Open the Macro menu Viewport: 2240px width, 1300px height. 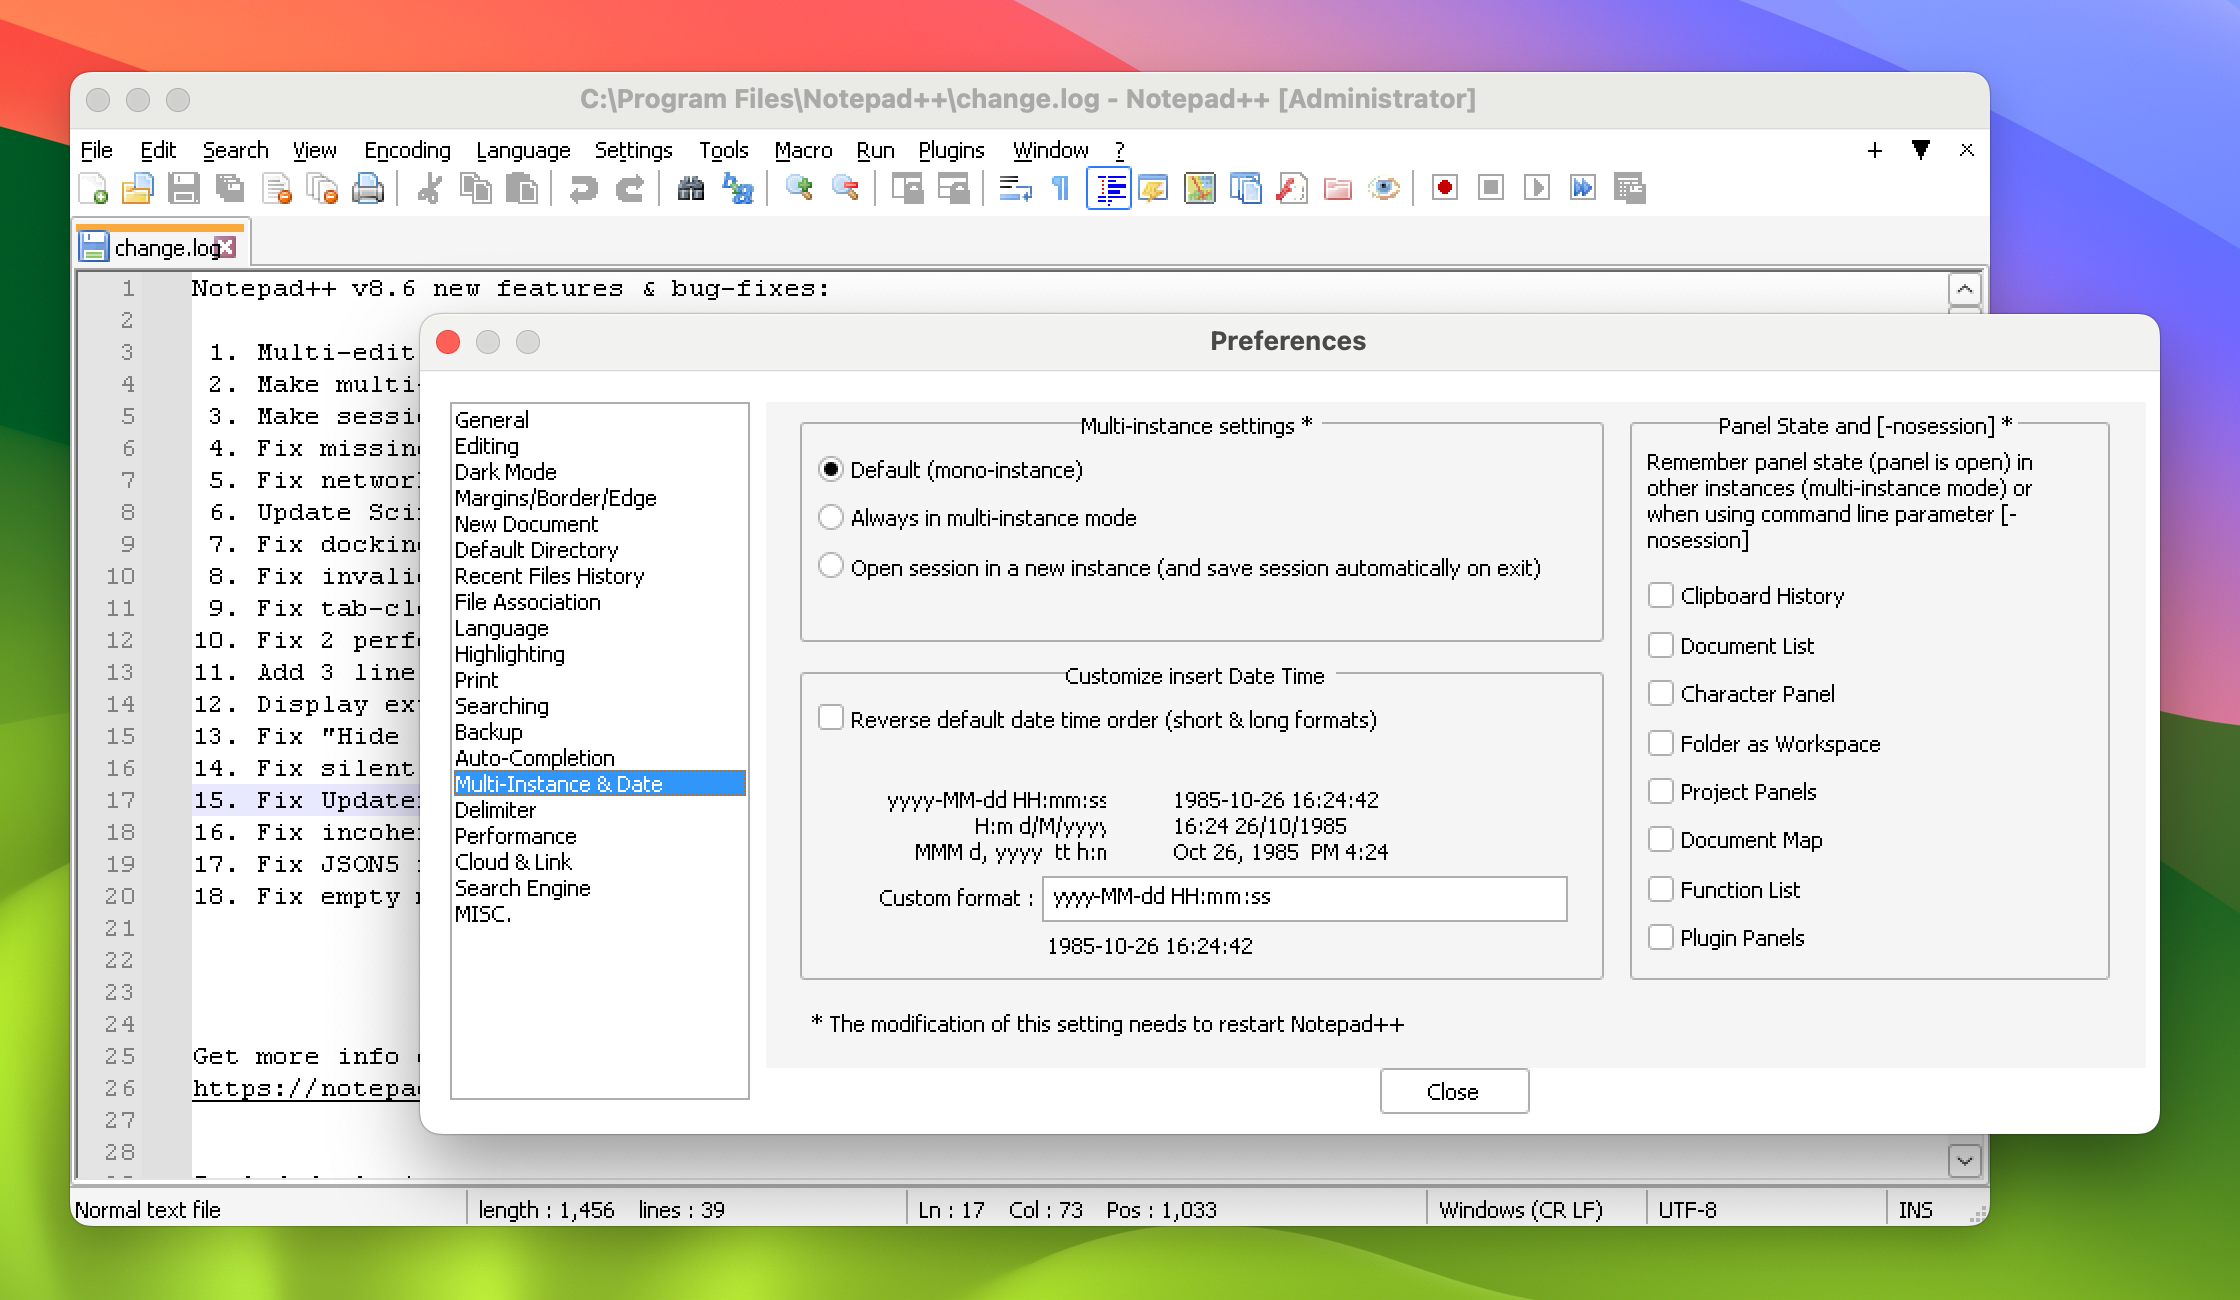(802, 150)
